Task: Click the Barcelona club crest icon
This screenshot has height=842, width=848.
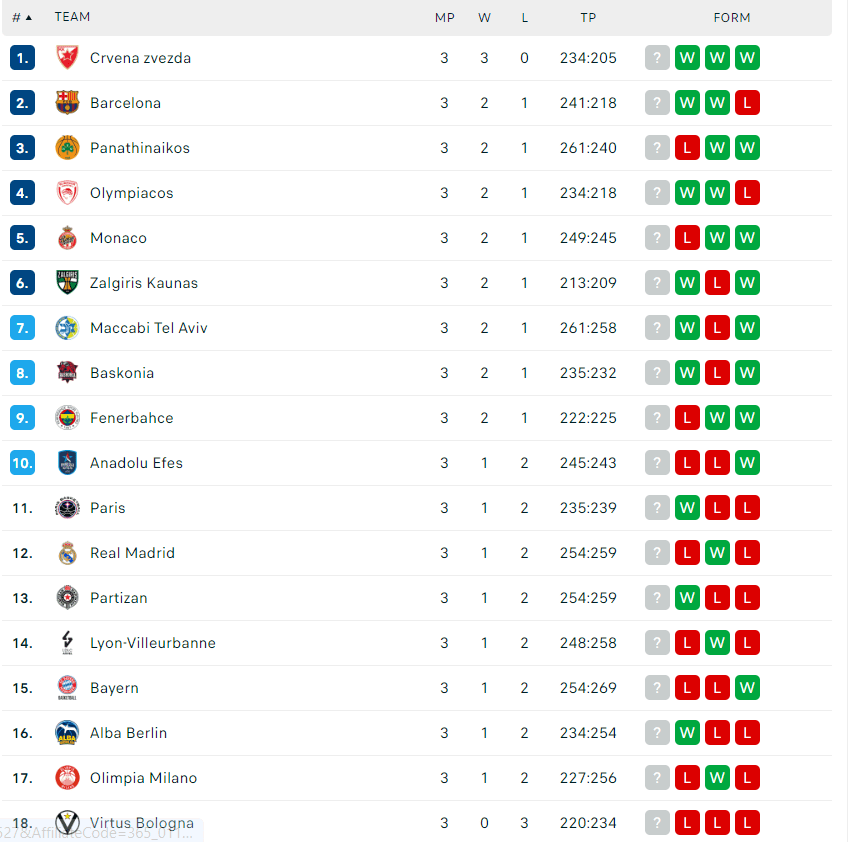Action: (67, 103)
